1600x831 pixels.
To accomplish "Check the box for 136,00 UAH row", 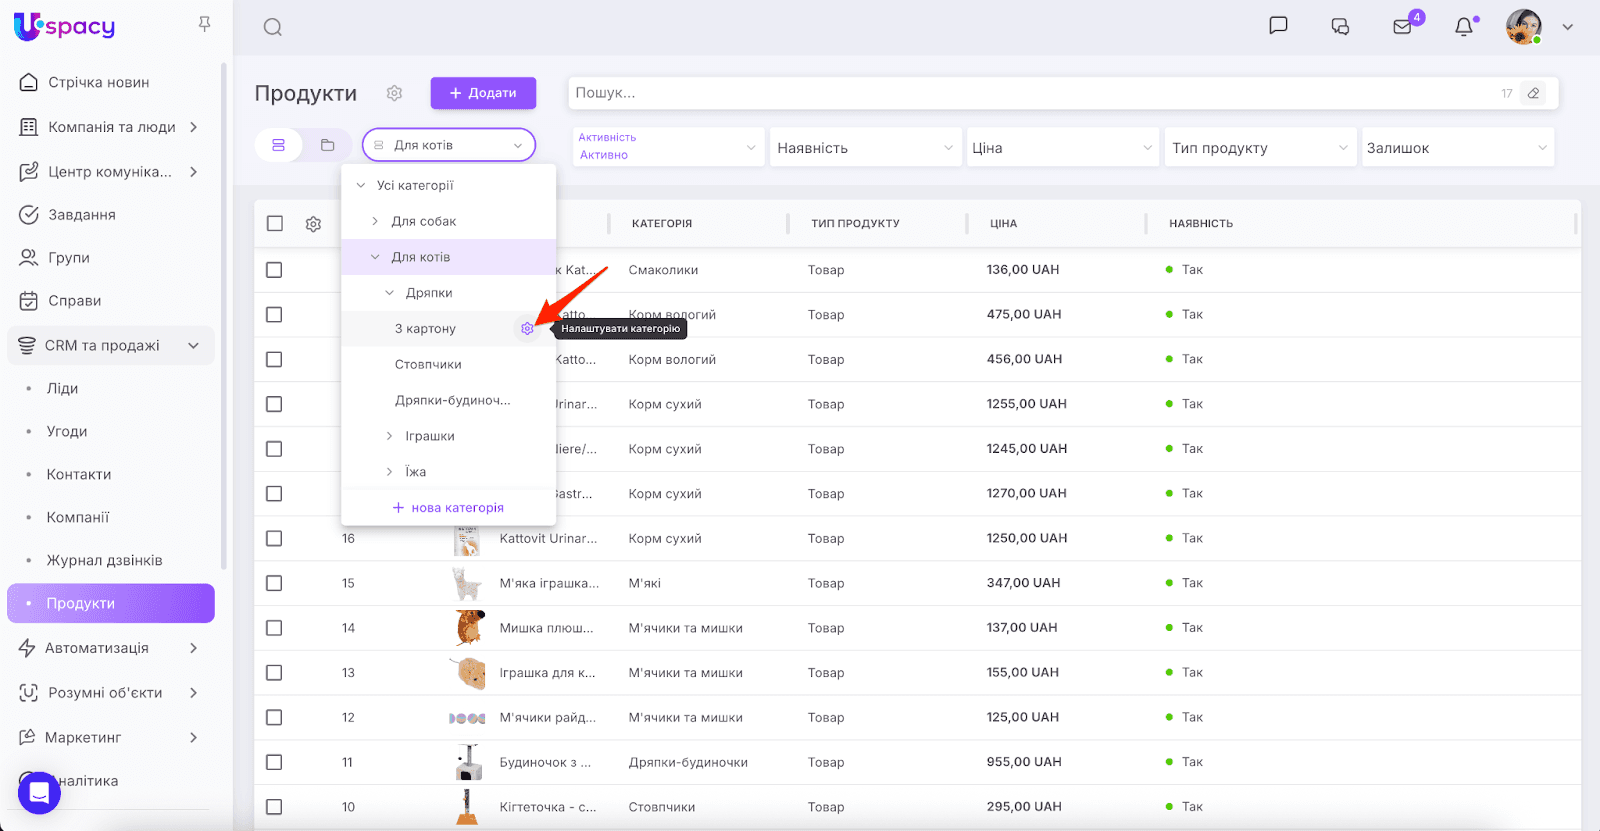I will pyautogui.click(x=275, y=270).
